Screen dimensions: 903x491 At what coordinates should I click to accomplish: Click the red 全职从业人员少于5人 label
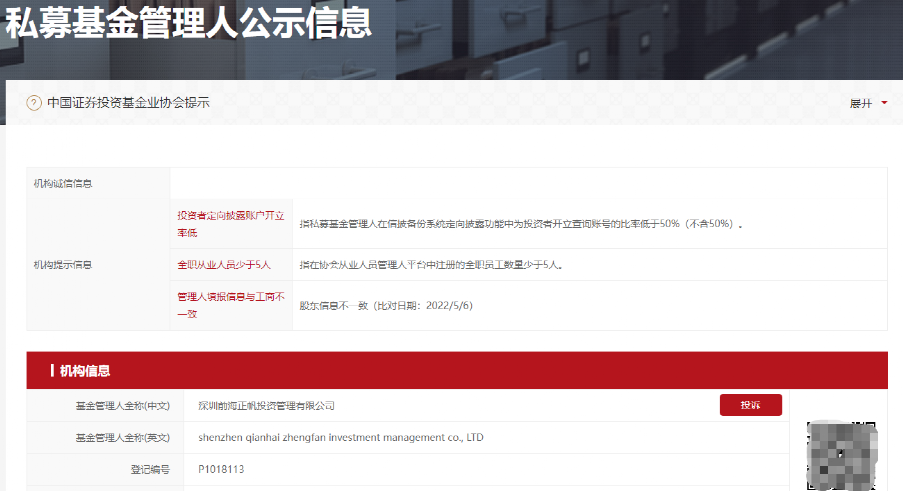(x=224, y=265)
